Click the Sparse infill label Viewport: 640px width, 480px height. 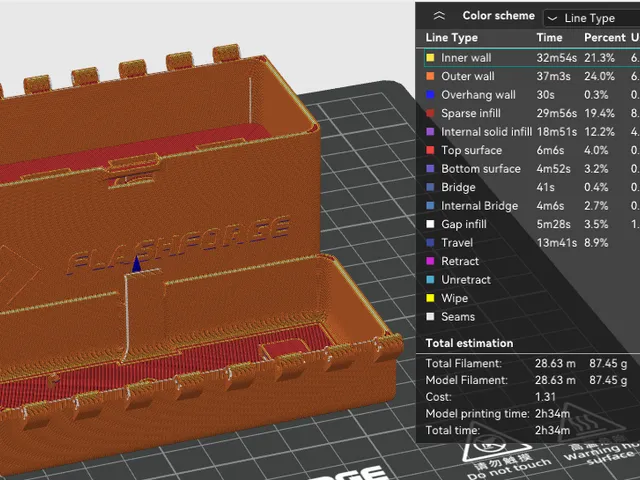point(471,113)
